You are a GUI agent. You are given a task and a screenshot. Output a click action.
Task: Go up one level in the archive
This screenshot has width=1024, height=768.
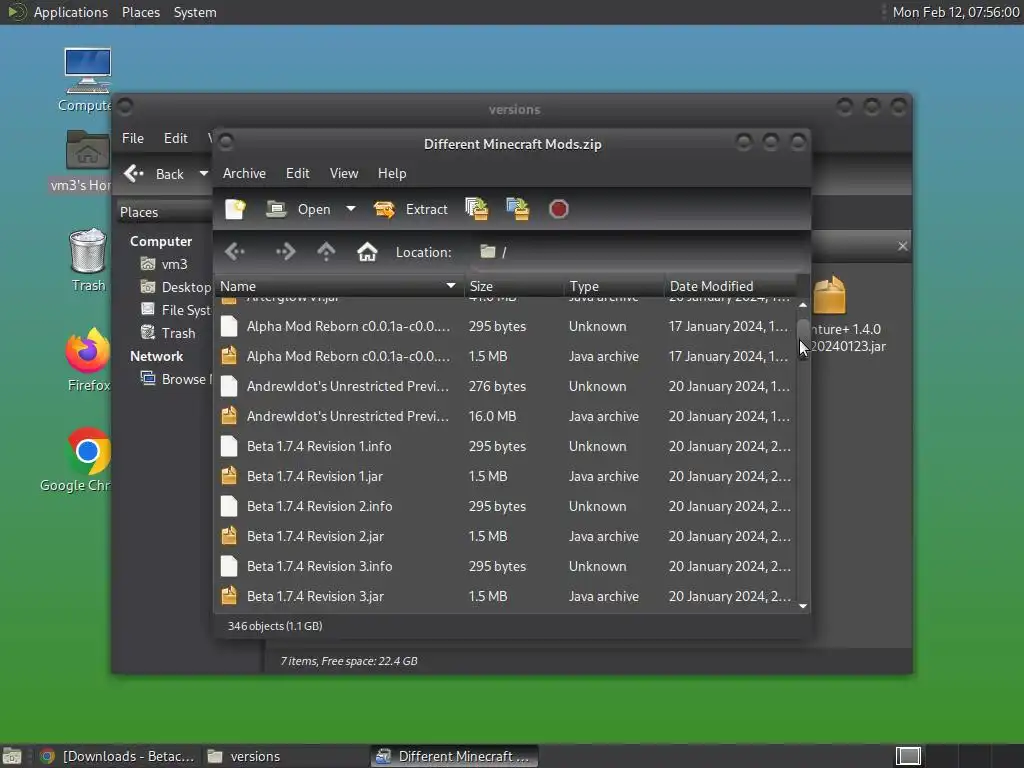(x=326, y=251)
